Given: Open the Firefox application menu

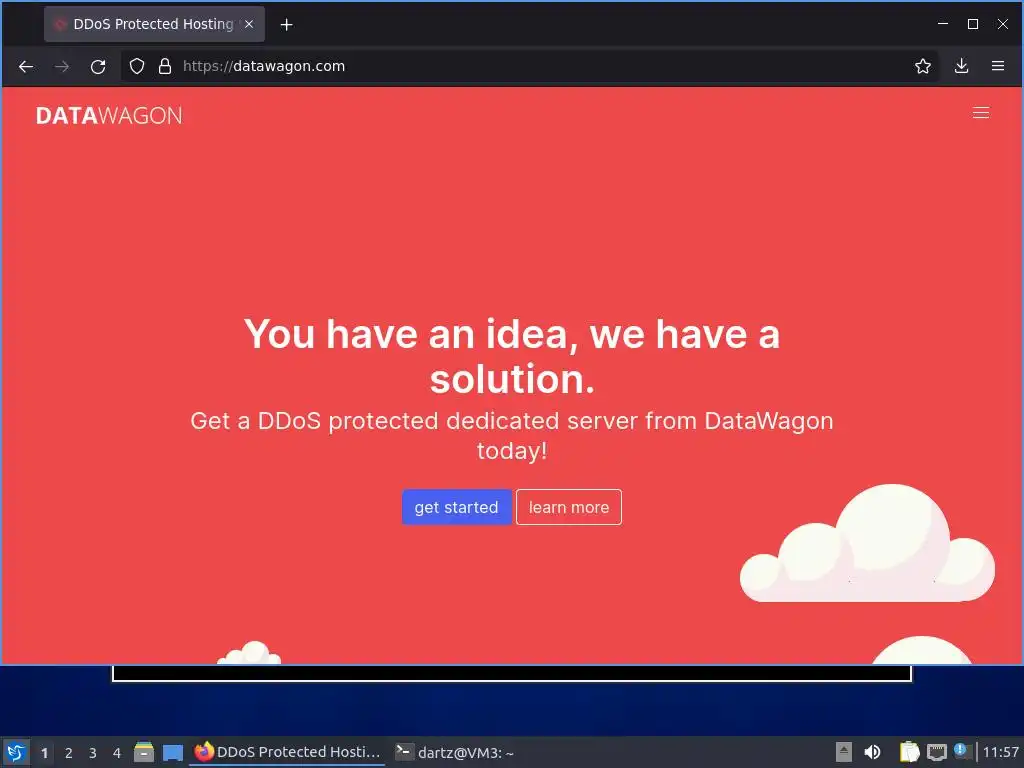Looking at the screenshot, I should coord(998,66).
